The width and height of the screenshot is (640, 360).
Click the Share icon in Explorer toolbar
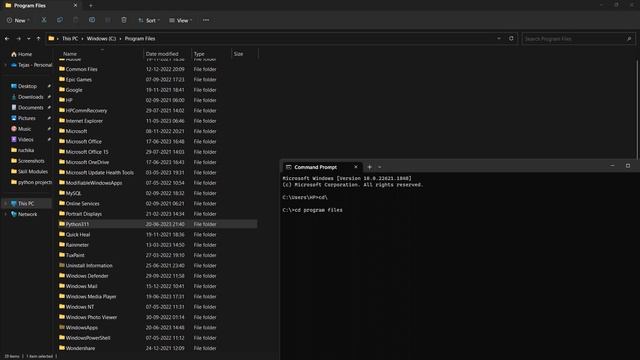click(x=108, y=20)
